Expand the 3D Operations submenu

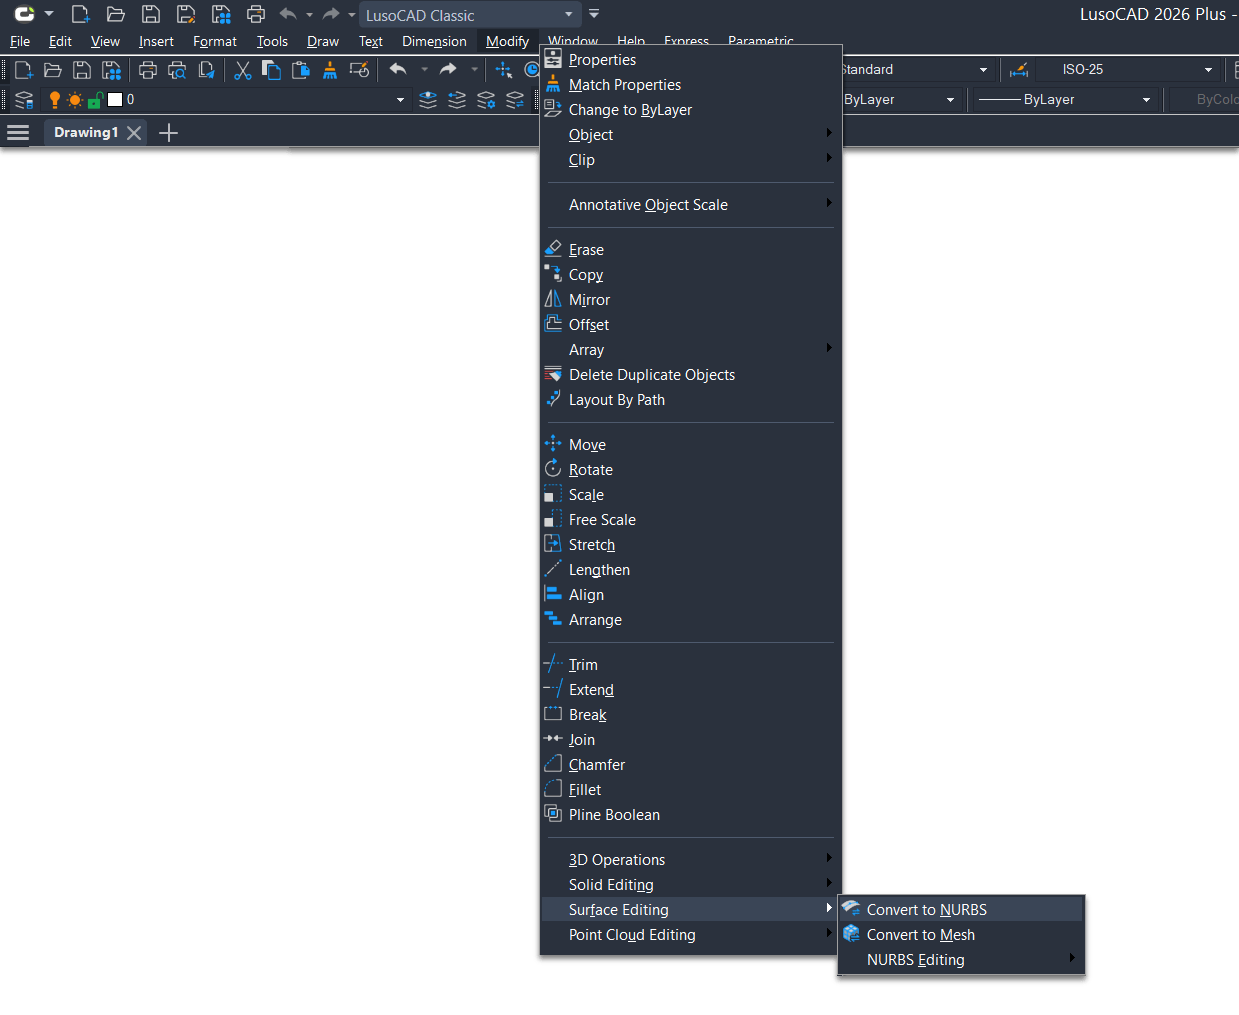click(690, 860)
